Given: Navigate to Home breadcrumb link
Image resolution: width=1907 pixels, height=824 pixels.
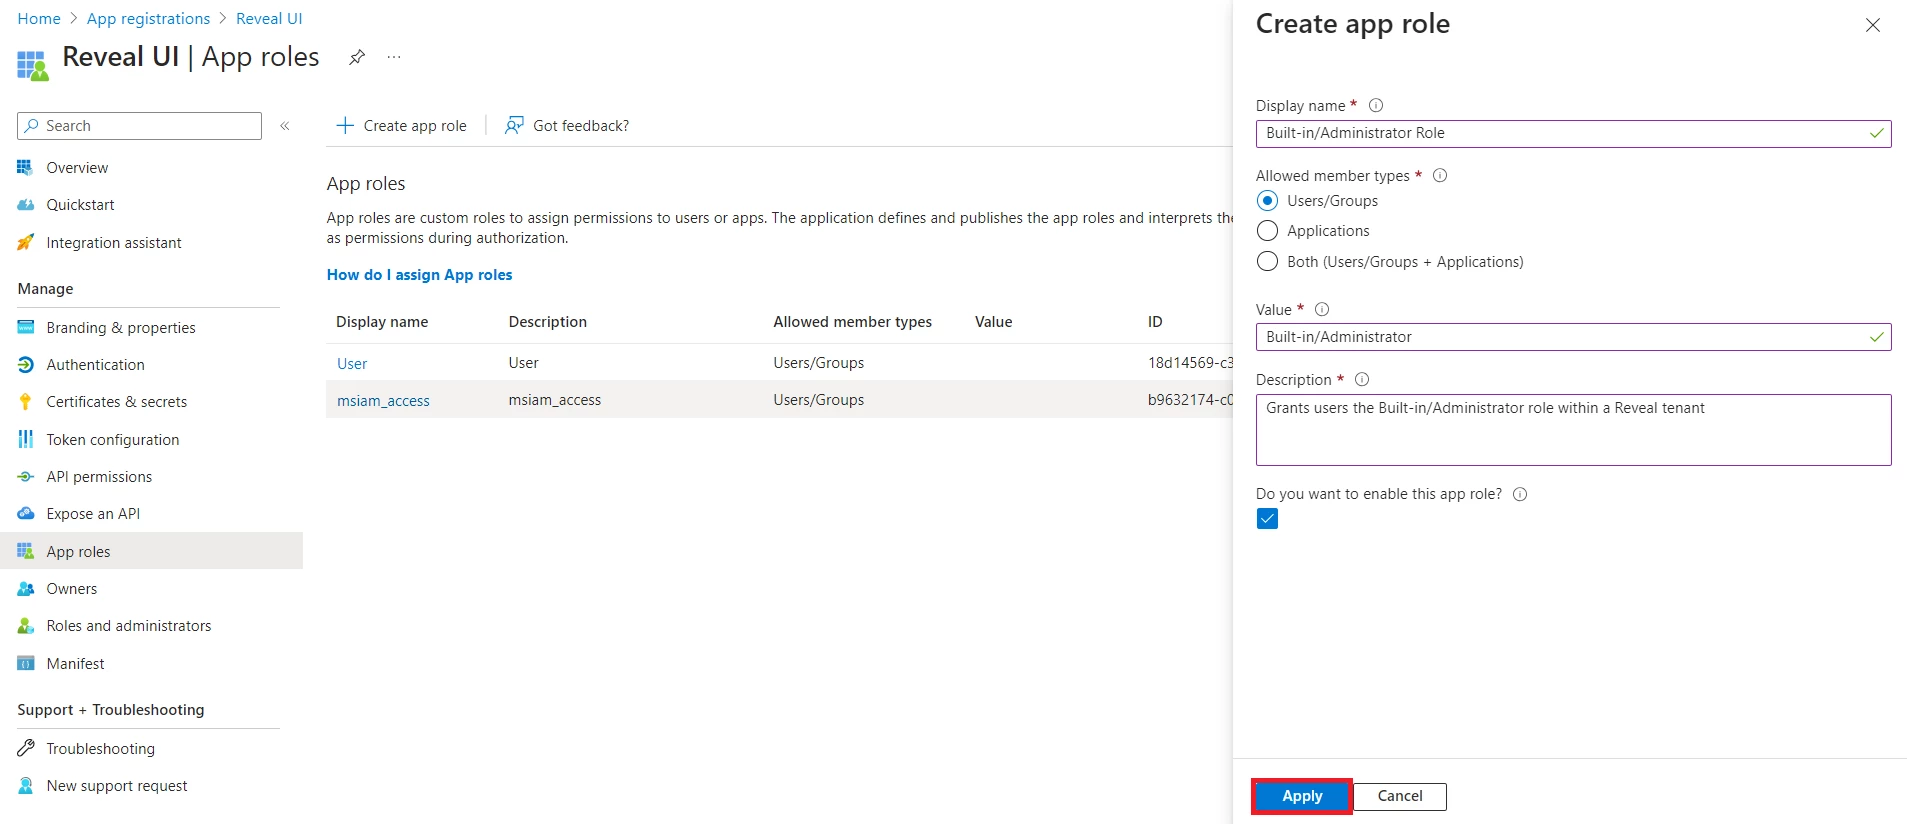Looking at the screenshot, I should [39, 19].
